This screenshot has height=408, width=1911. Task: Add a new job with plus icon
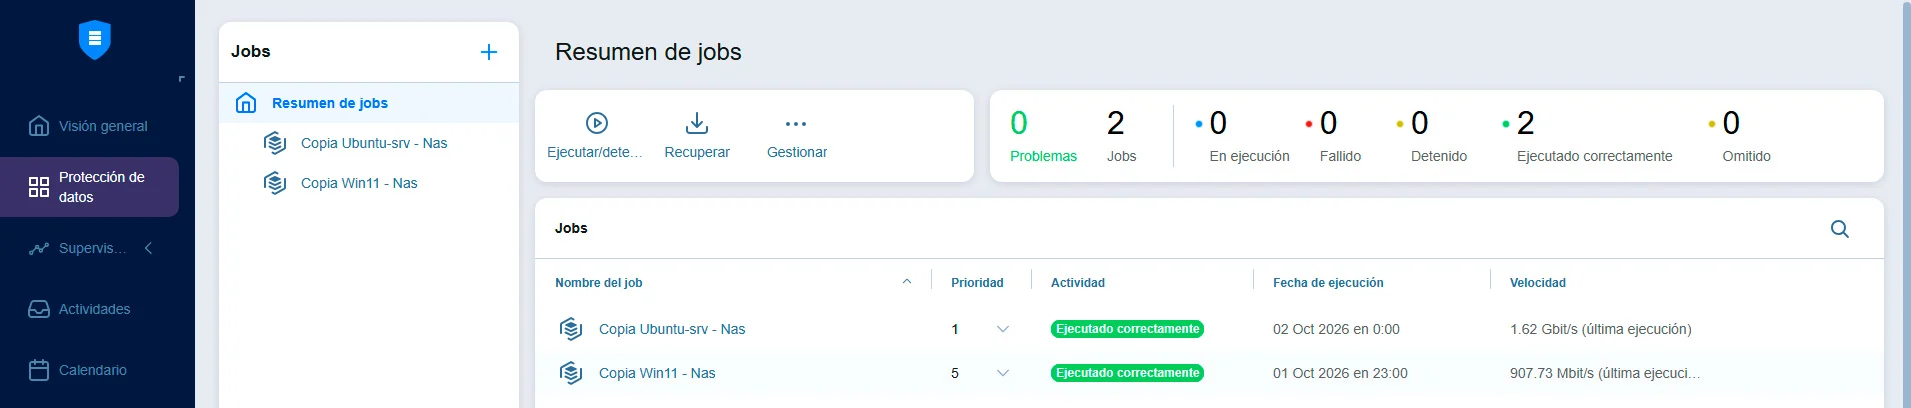(489, 52)
